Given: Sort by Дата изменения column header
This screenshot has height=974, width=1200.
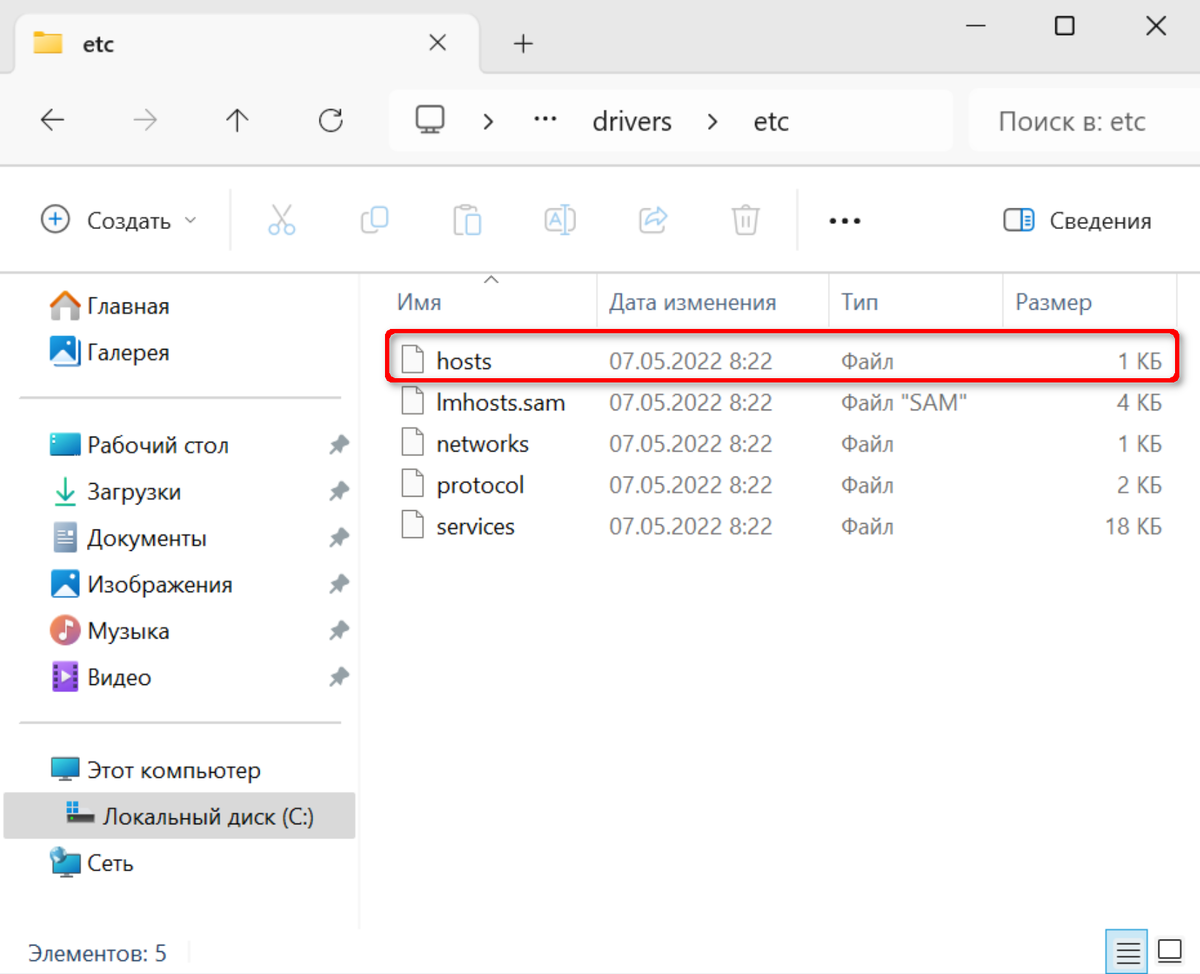Looking at the screenshot, I should (693, 301).
